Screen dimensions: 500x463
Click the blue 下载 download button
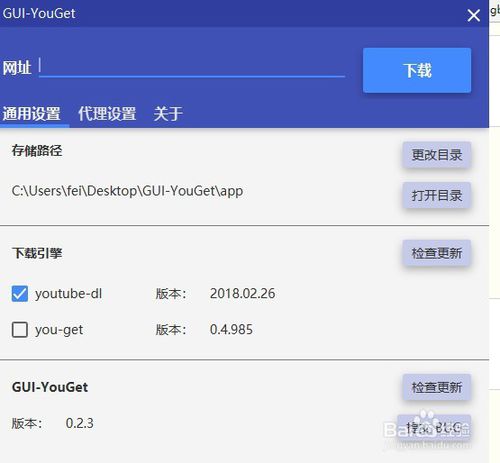(417, 70)
